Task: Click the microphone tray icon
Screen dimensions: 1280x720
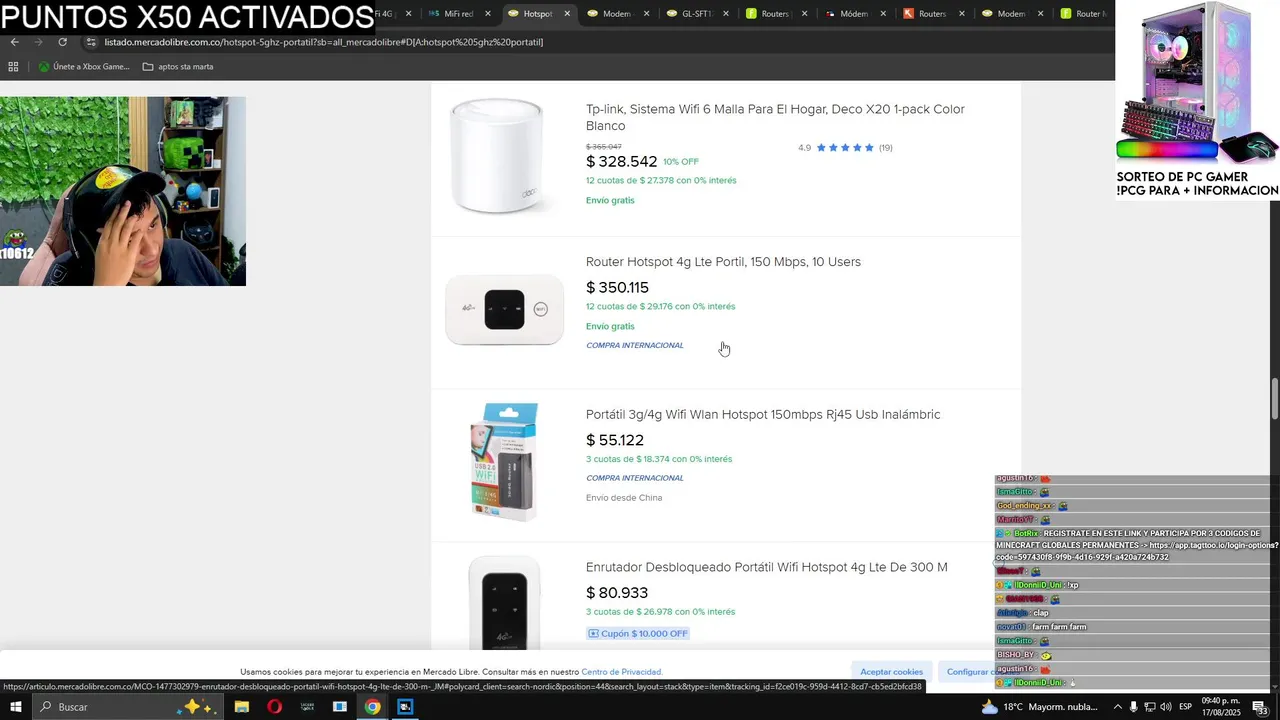Action: click(x=1133, y=707)
